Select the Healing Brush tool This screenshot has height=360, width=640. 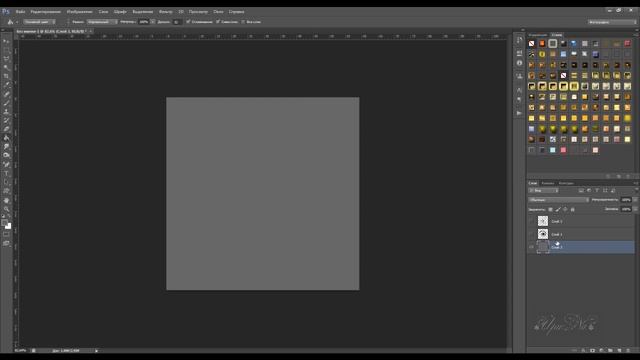7,94
